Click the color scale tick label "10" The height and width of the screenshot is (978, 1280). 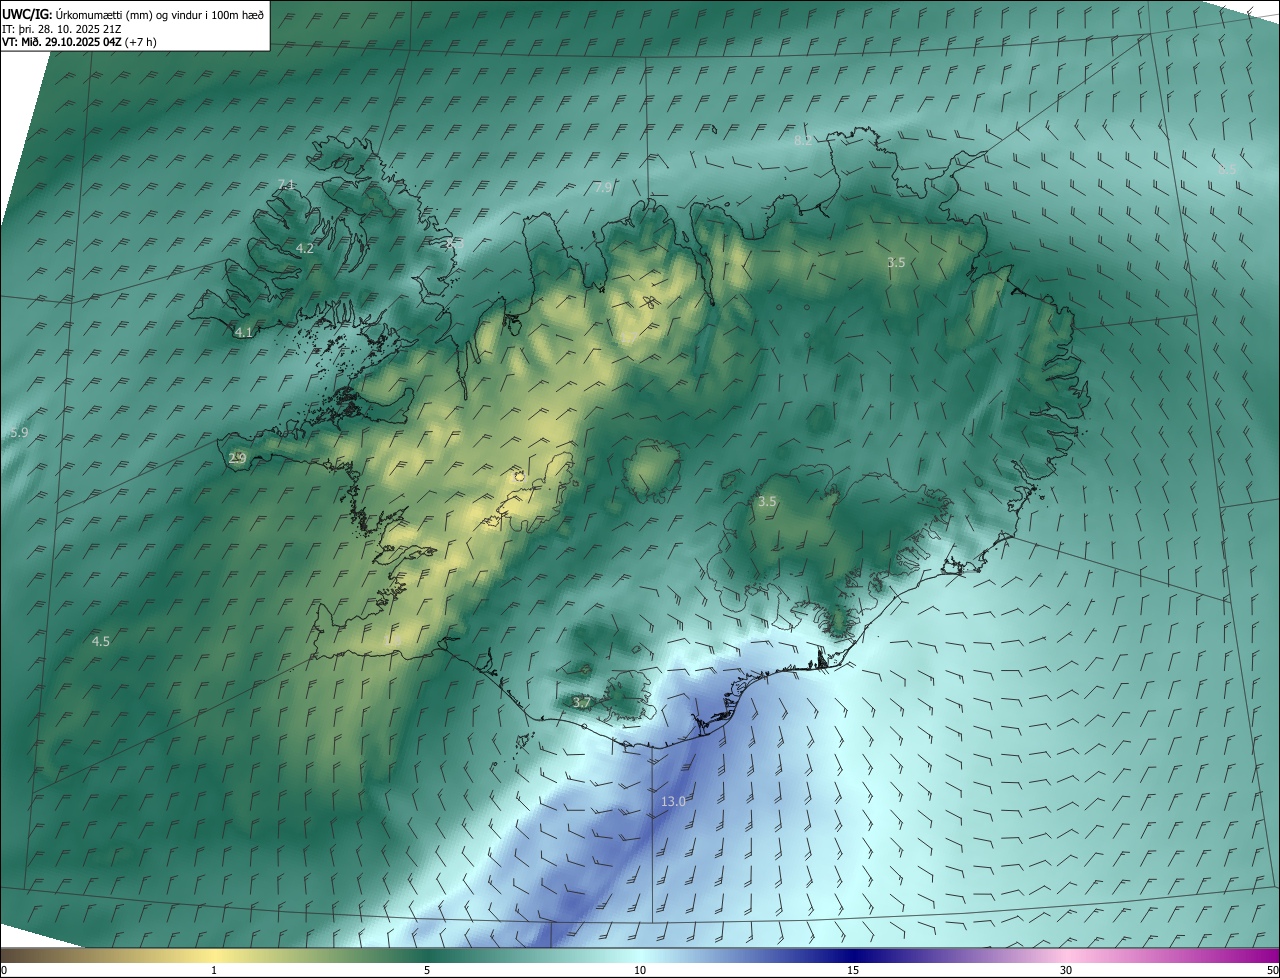tap(640, 970)
